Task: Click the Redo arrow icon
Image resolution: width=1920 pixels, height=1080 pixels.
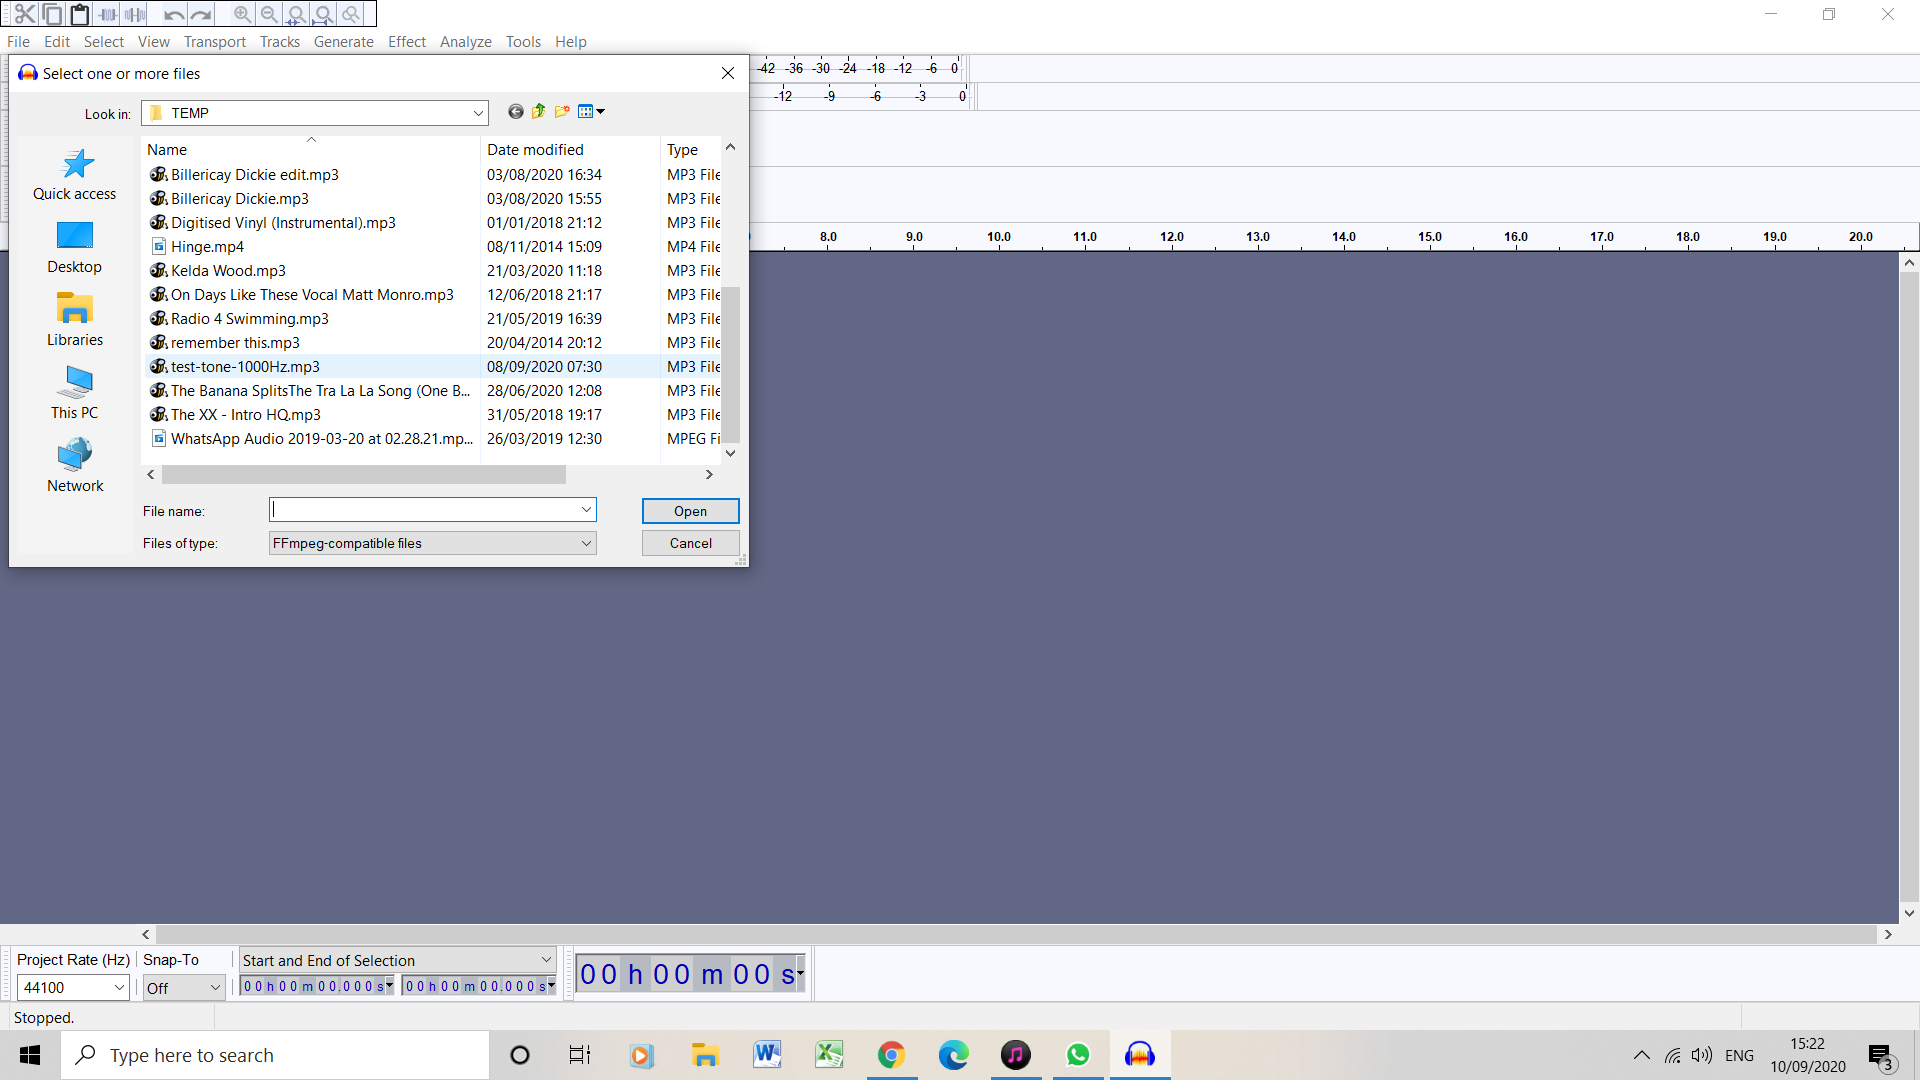Action: click(201, 14)
